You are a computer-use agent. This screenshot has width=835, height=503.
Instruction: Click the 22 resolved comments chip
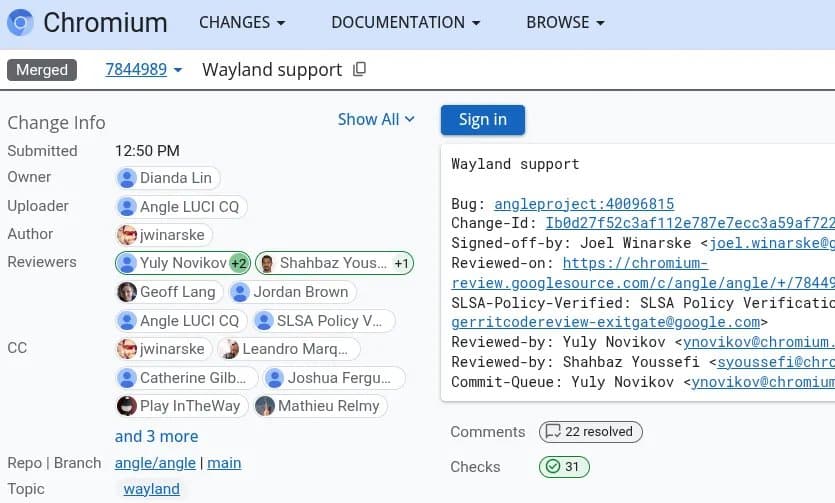591,432
